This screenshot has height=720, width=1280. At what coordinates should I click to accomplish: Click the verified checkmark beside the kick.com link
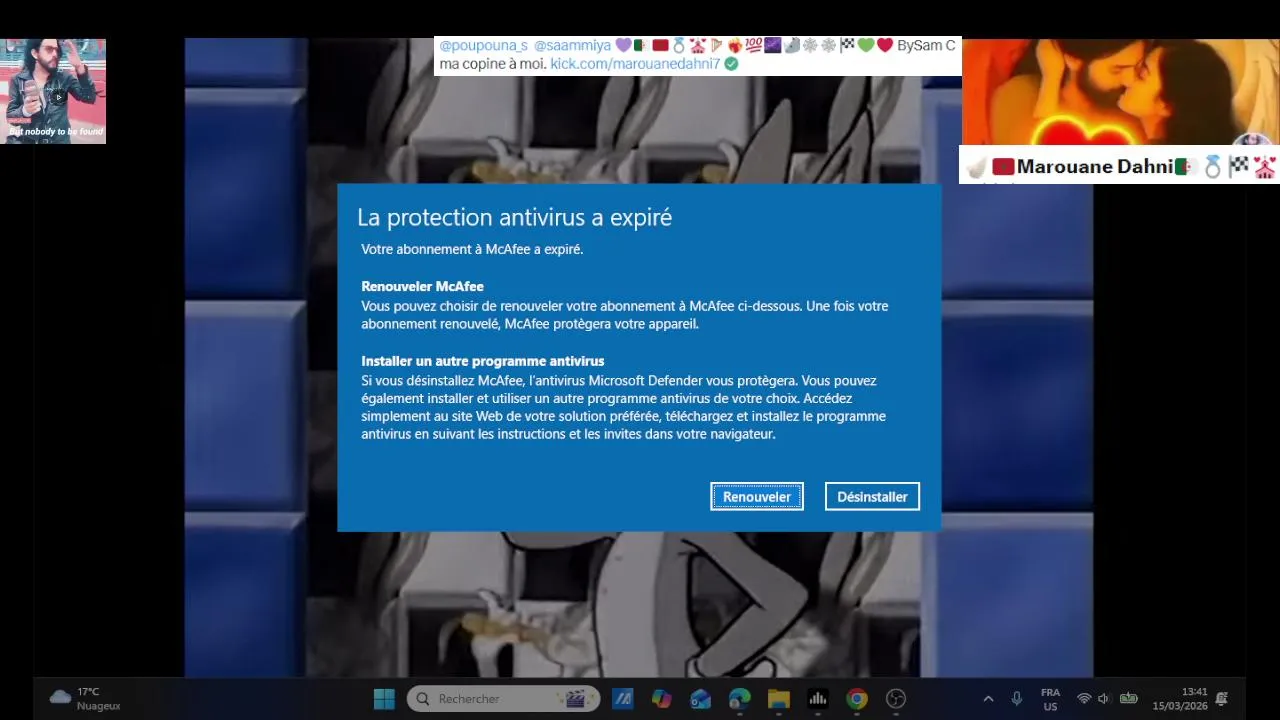tap(731, 63)
